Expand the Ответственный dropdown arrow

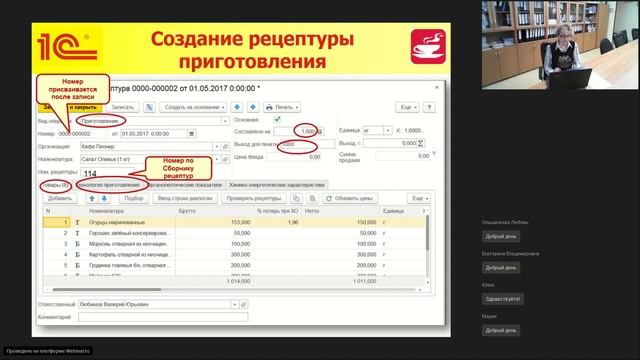(235, 304)
